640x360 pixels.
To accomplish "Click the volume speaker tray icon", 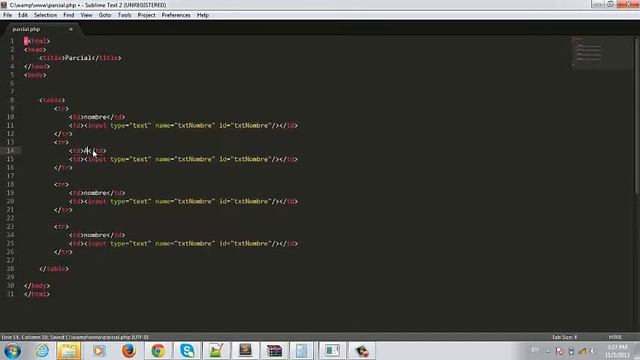I will (592, 351).
